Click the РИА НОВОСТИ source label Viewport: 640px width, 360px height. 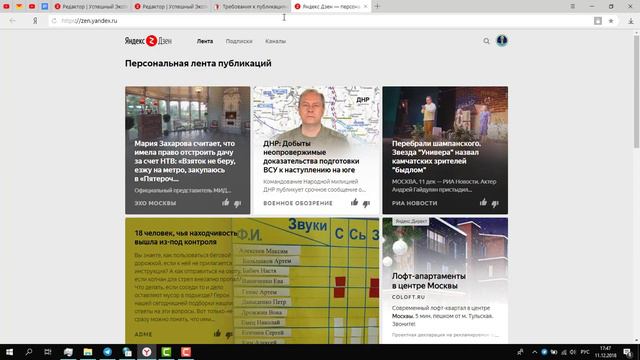pyautogui.click(x=414, y=203)
